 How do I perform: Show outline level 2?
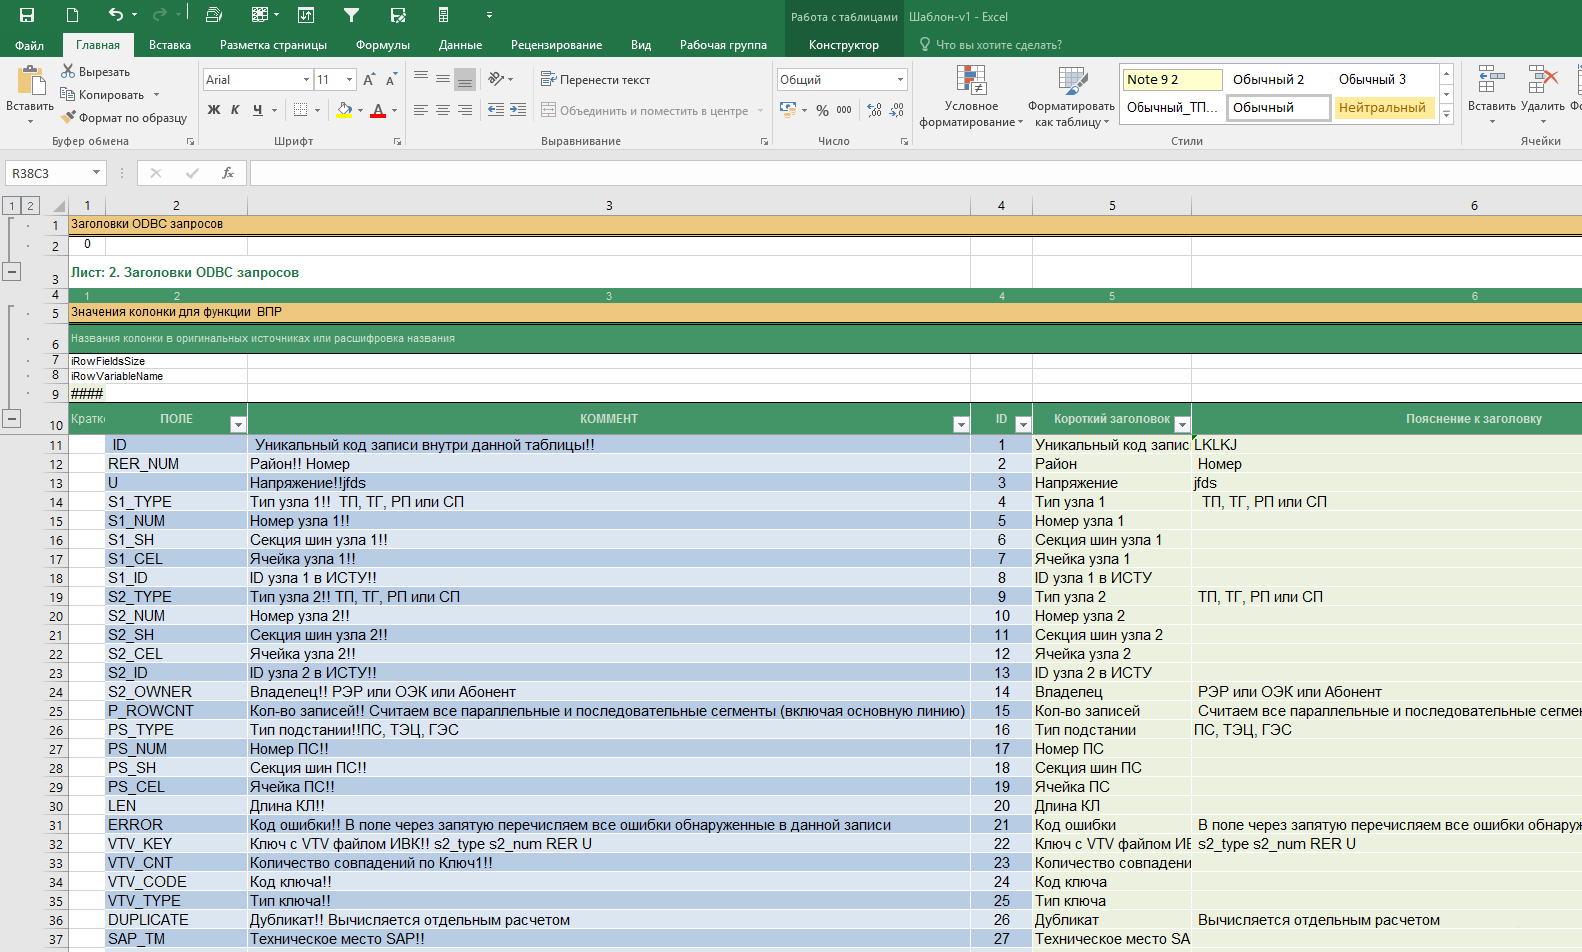coord(30,206)
